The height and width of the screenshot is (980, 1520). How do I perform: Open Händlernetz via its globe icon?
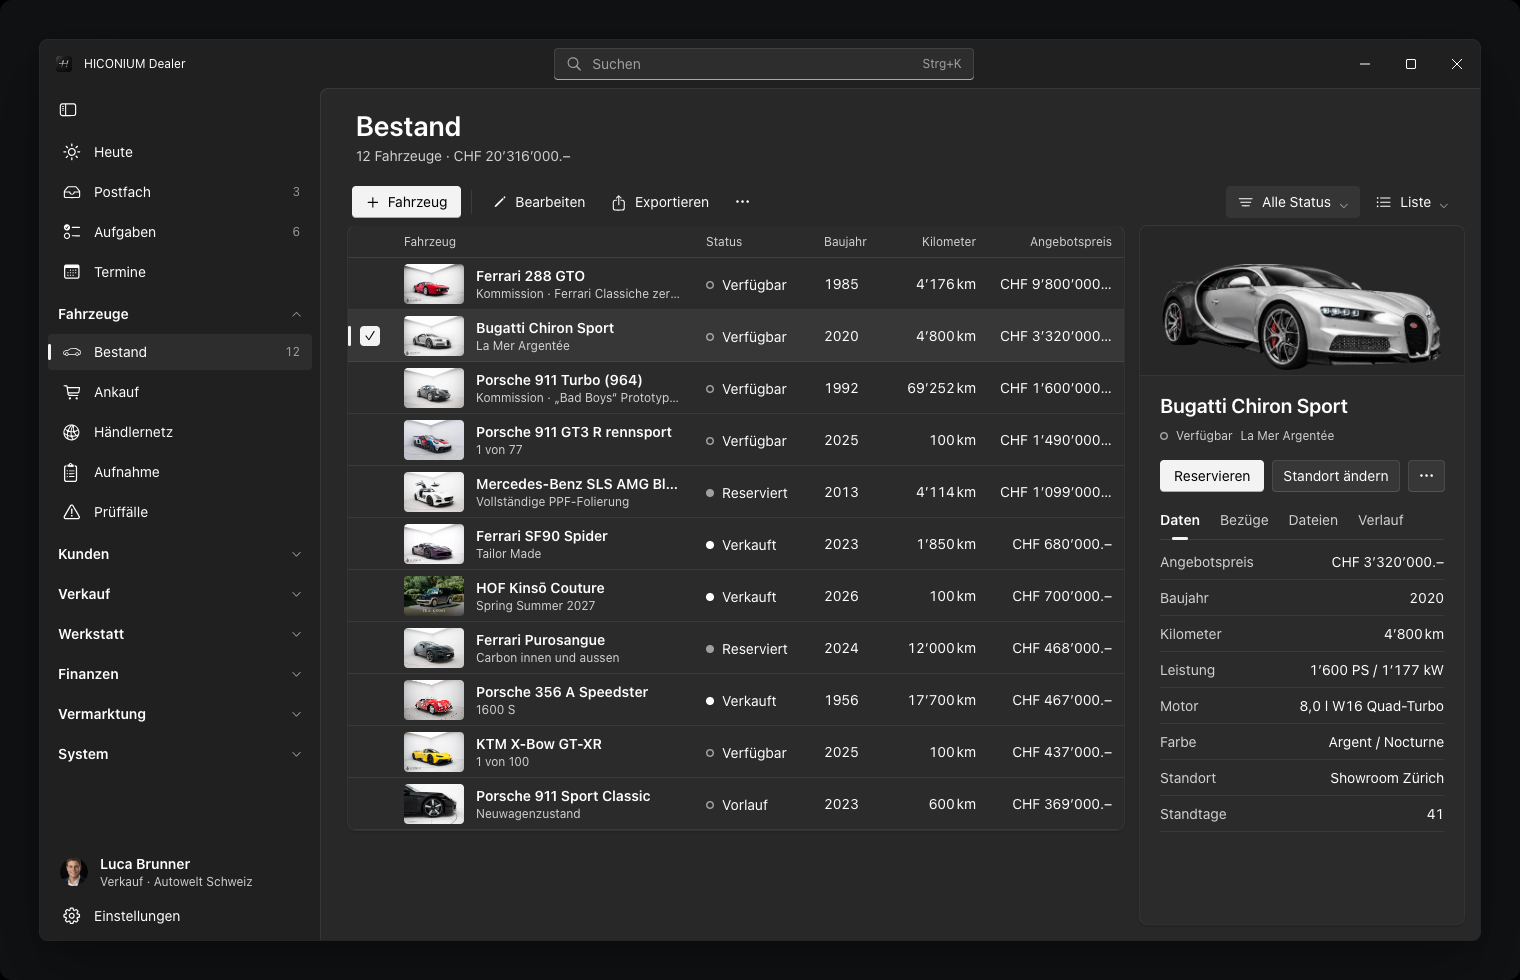point(72,432)
